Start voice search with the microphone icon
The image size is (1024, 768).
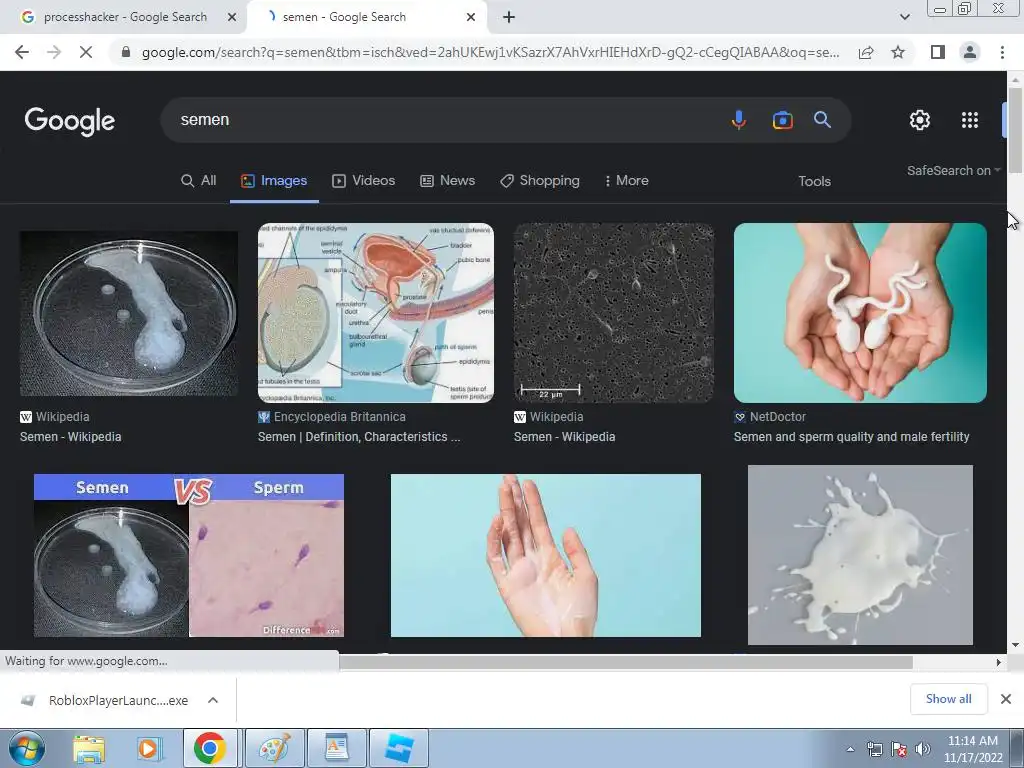739,120
